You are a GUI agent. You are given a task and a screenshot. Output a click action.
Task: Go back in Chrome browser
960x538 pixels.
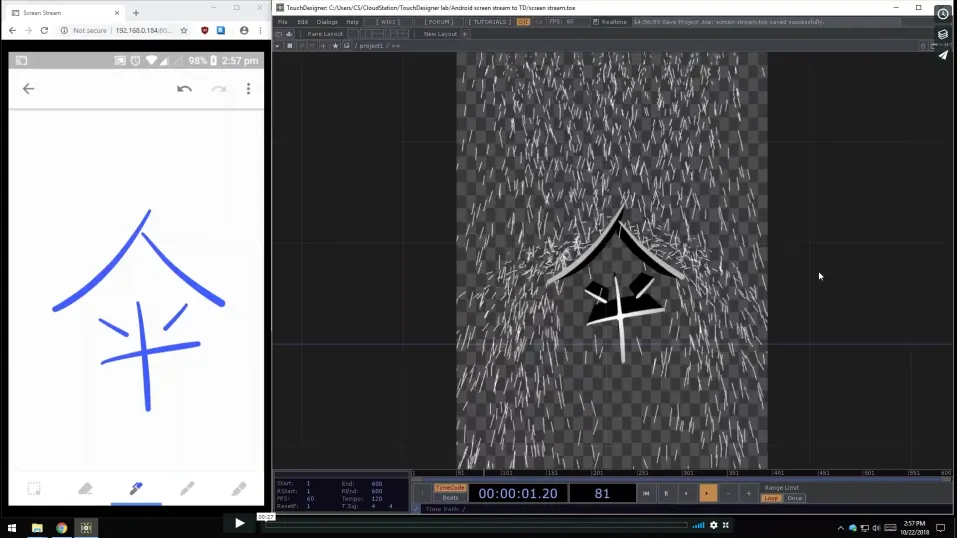point(12,30)
